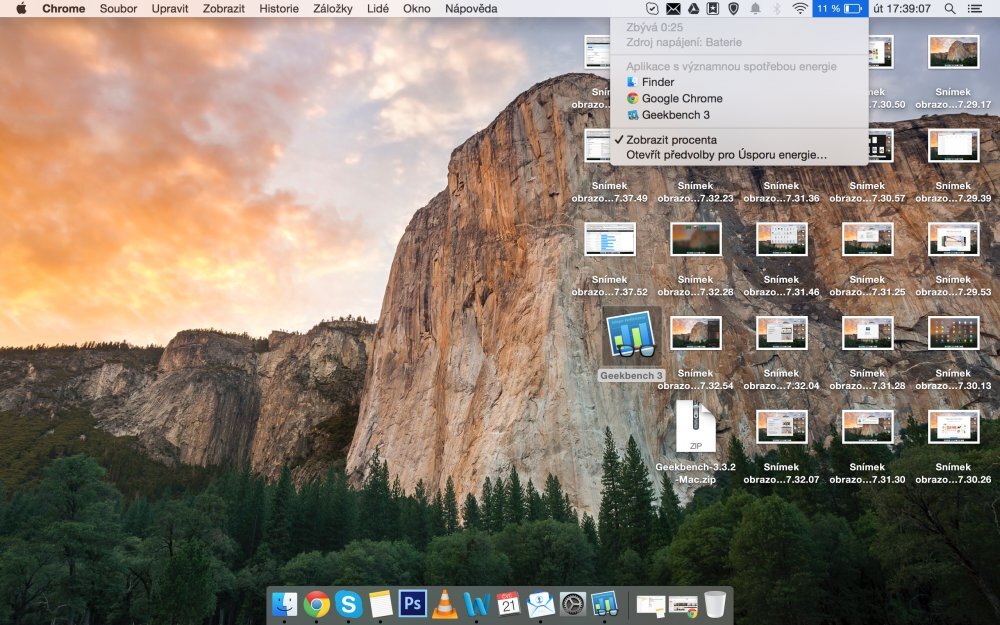Open Calendar showing the 21st
Image resolution: width=1000 pixels, height=625 pixels.
coord(509,605)
